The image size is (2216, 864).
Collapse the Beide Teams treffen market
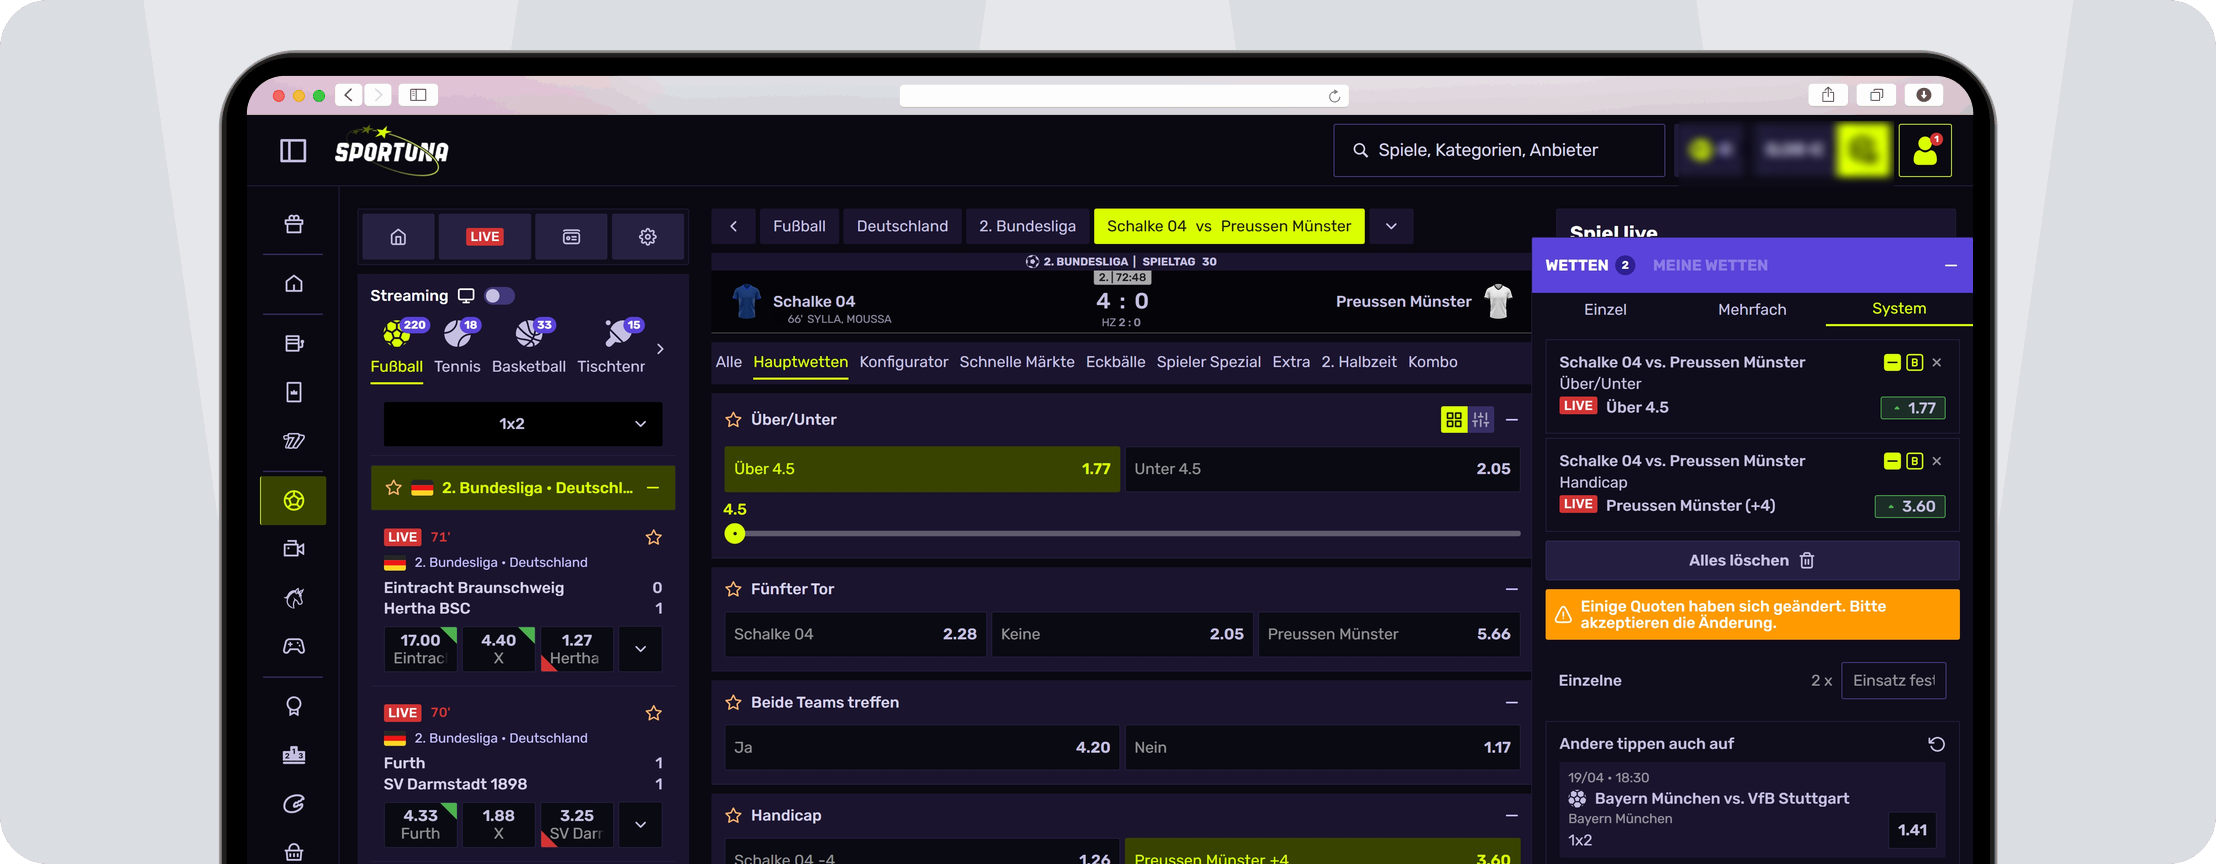(1512, 703)
